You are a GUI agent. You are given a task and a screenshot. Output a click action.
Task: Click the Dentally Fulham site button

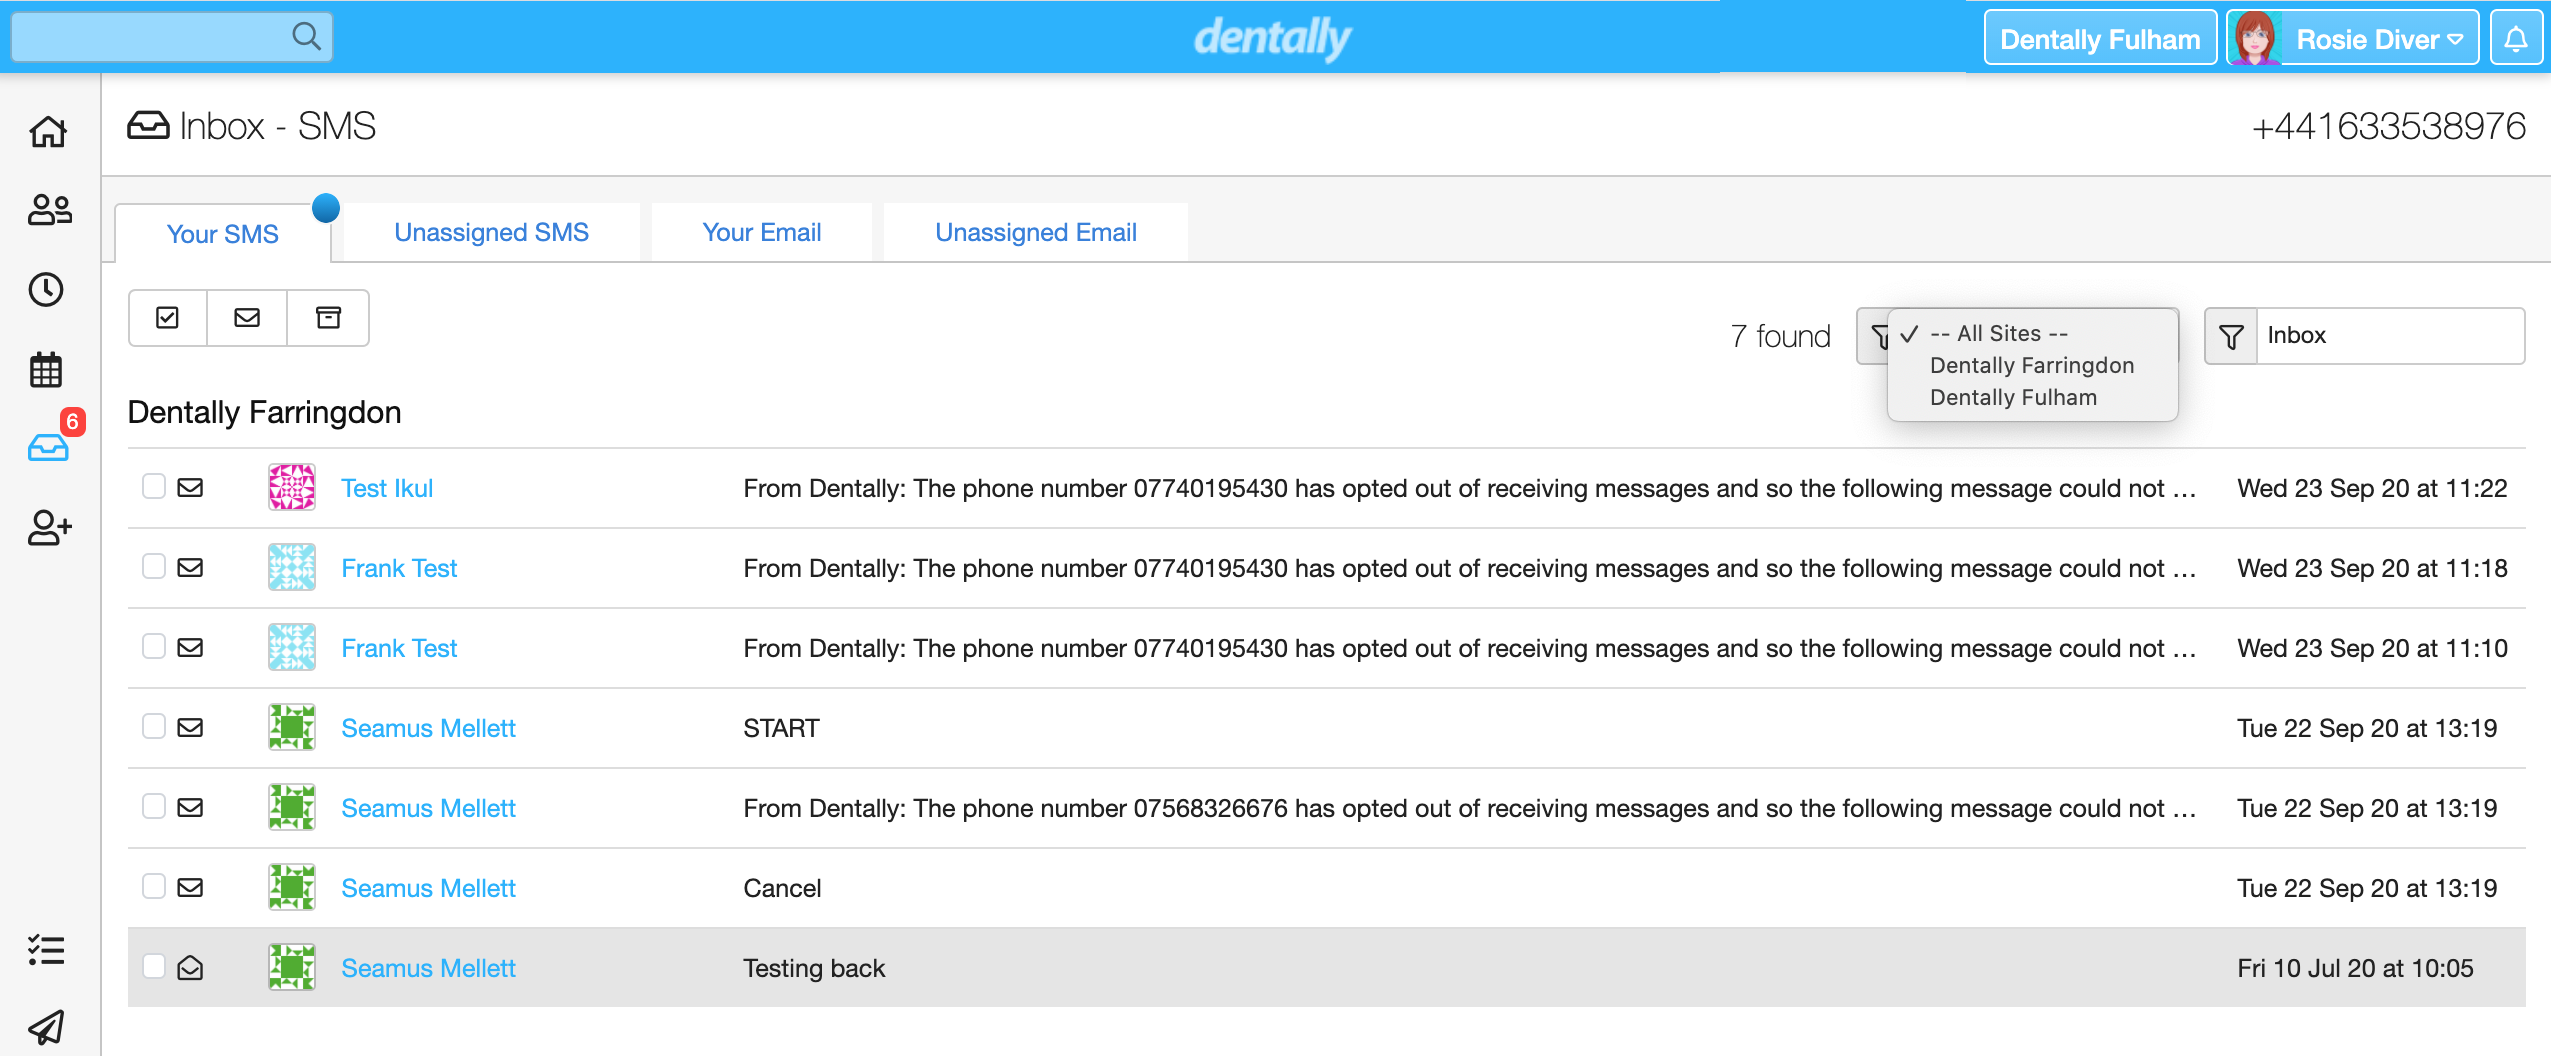(x=2099, y=39)
